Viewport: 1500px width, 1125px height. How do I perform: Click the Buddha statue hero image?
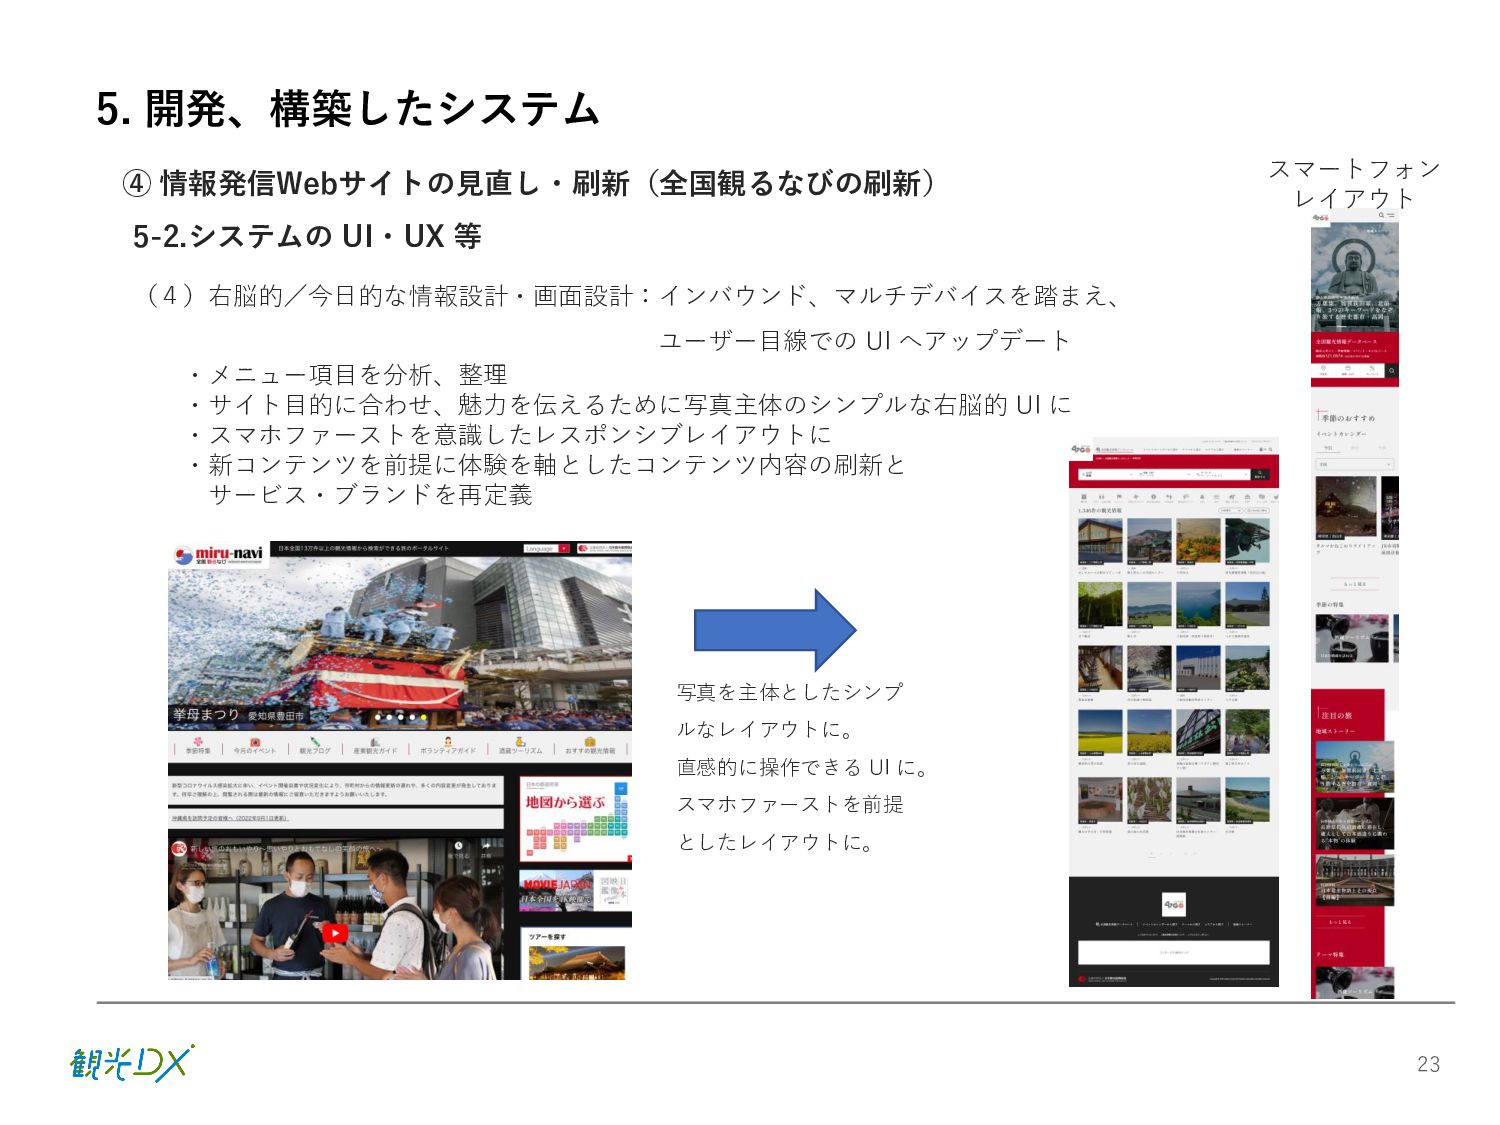click(x=1355, y=276)
